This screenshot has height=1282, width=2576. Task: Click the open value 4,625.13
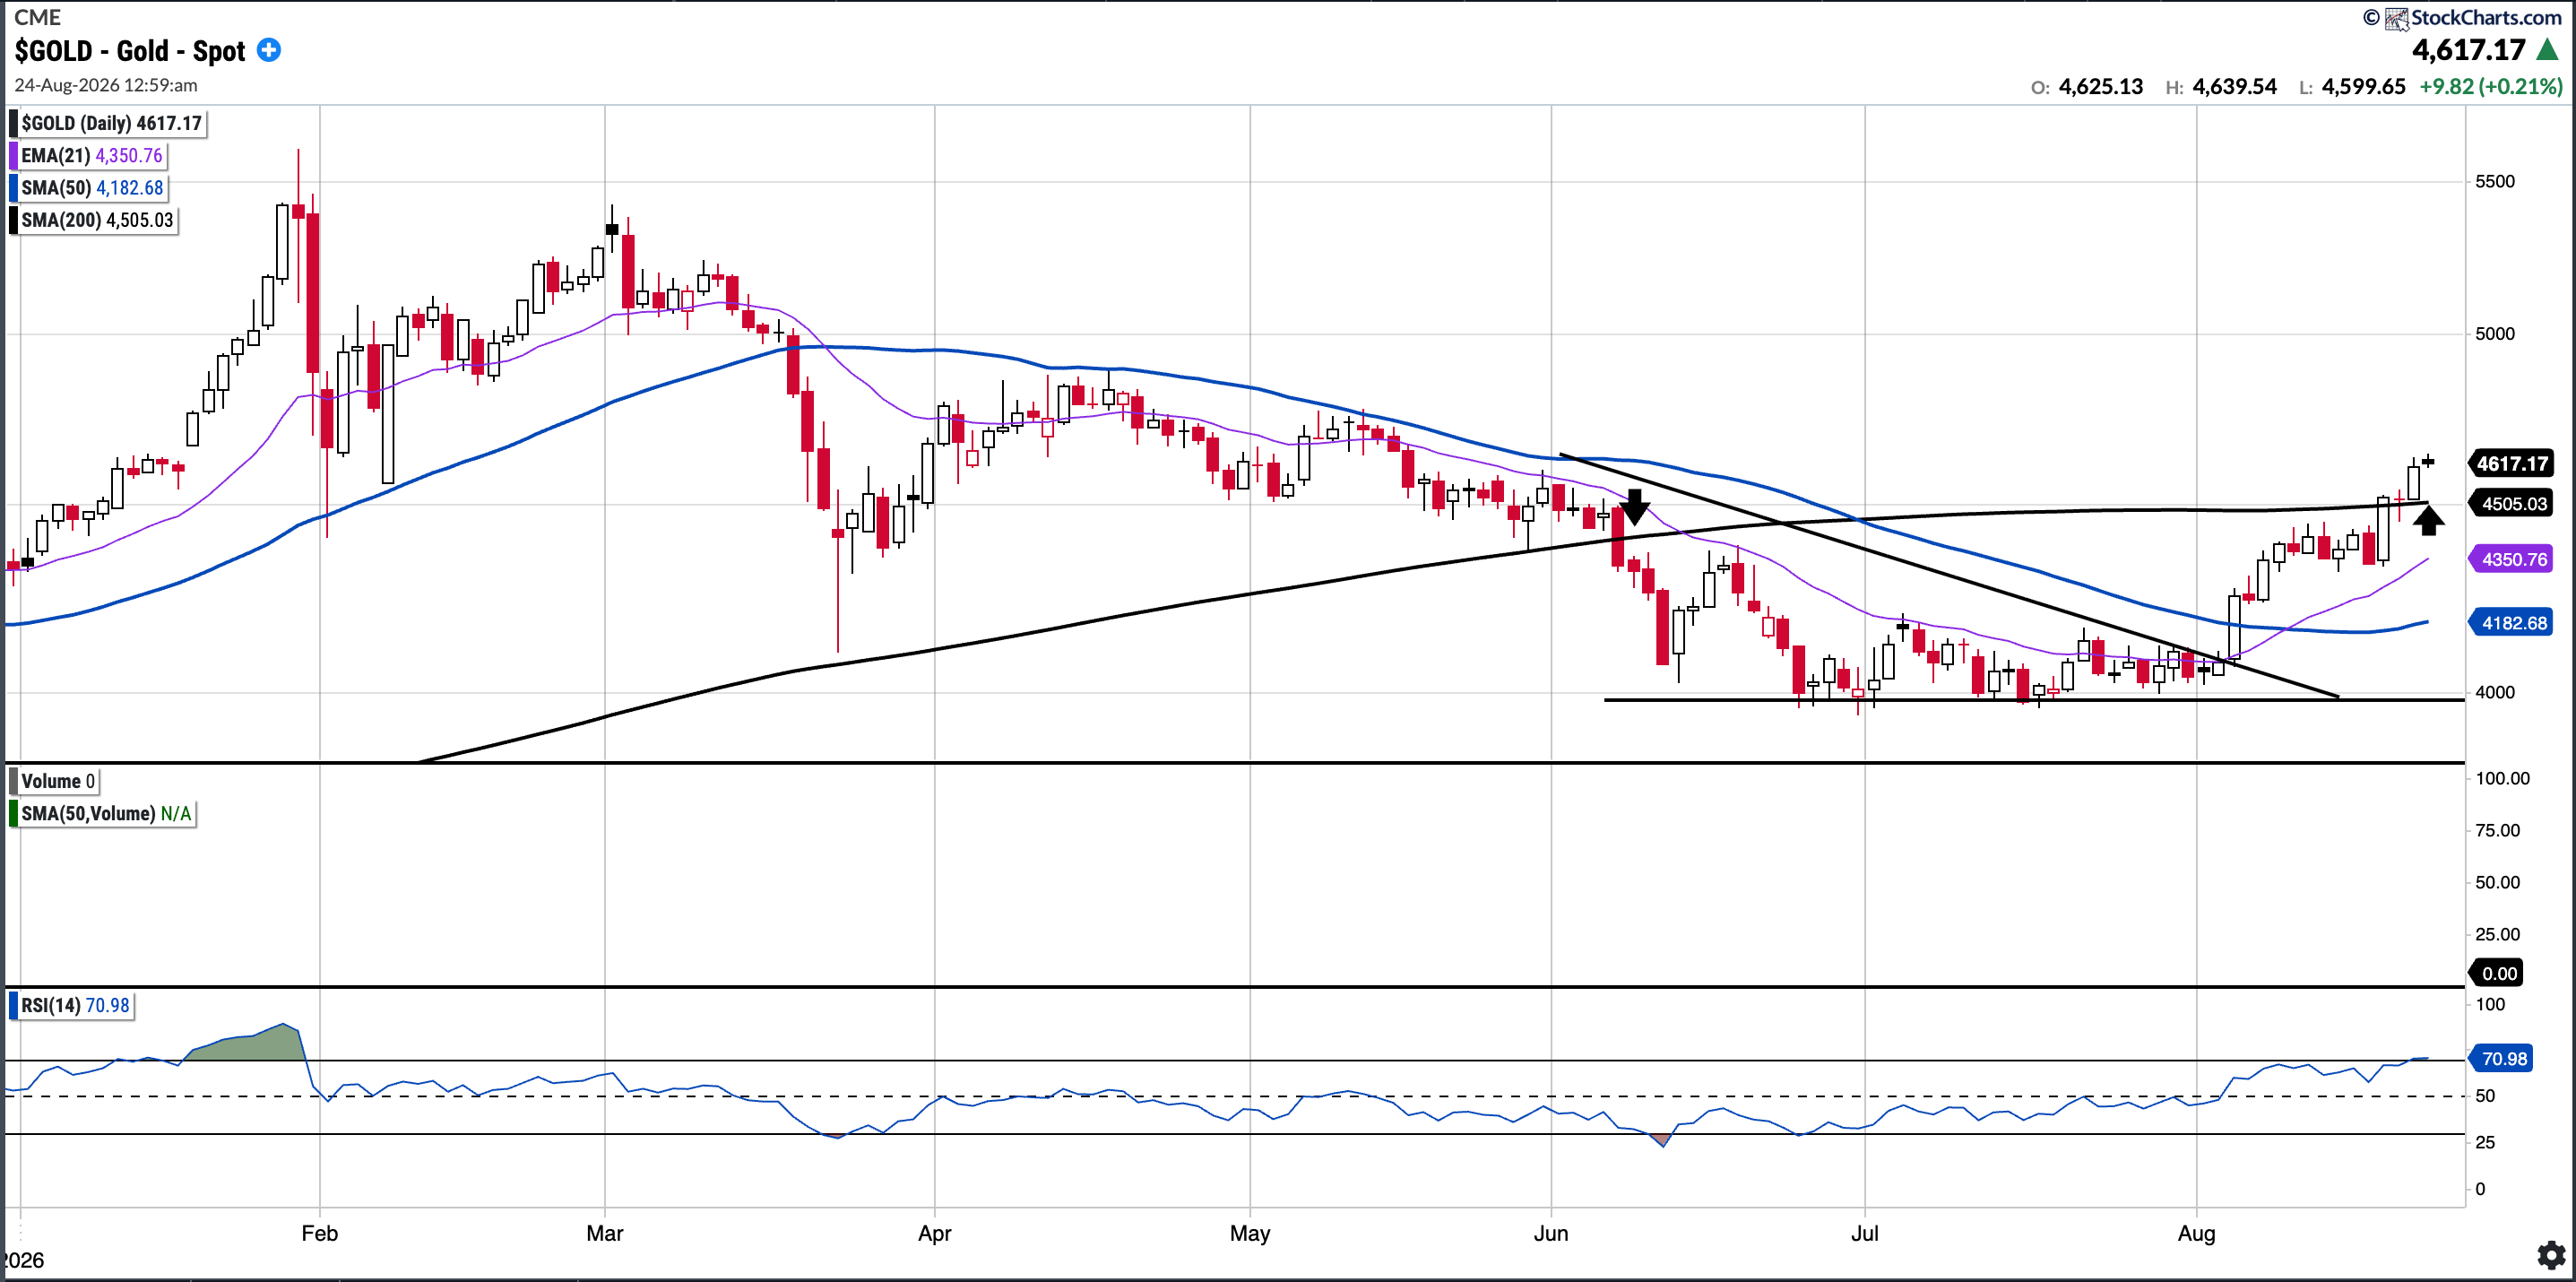tap(2101, 87)
